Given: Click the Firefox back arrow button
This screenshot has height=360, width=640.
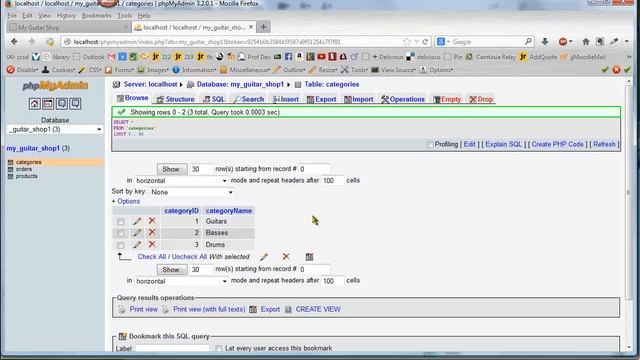Looking at the screenshot, I should click(14, 42).
